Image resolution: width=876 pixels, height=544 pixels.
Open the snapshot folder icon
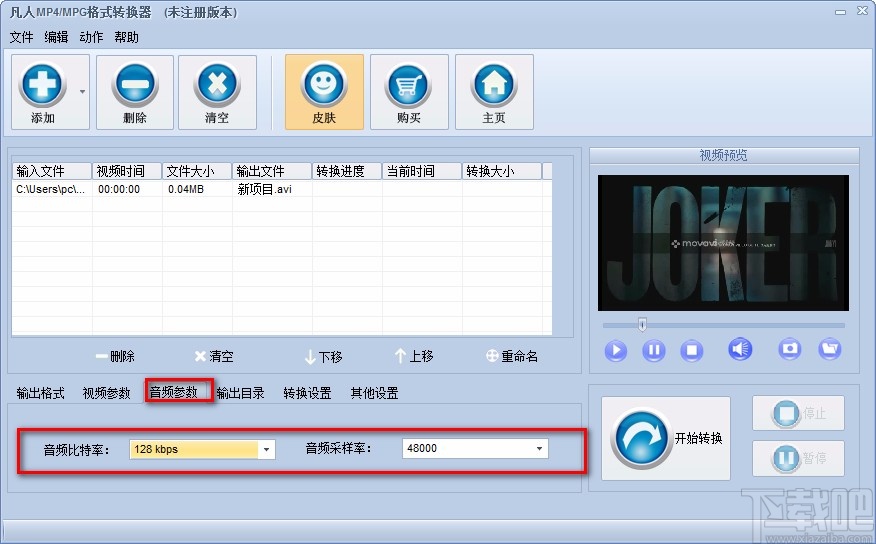(830, 349)
